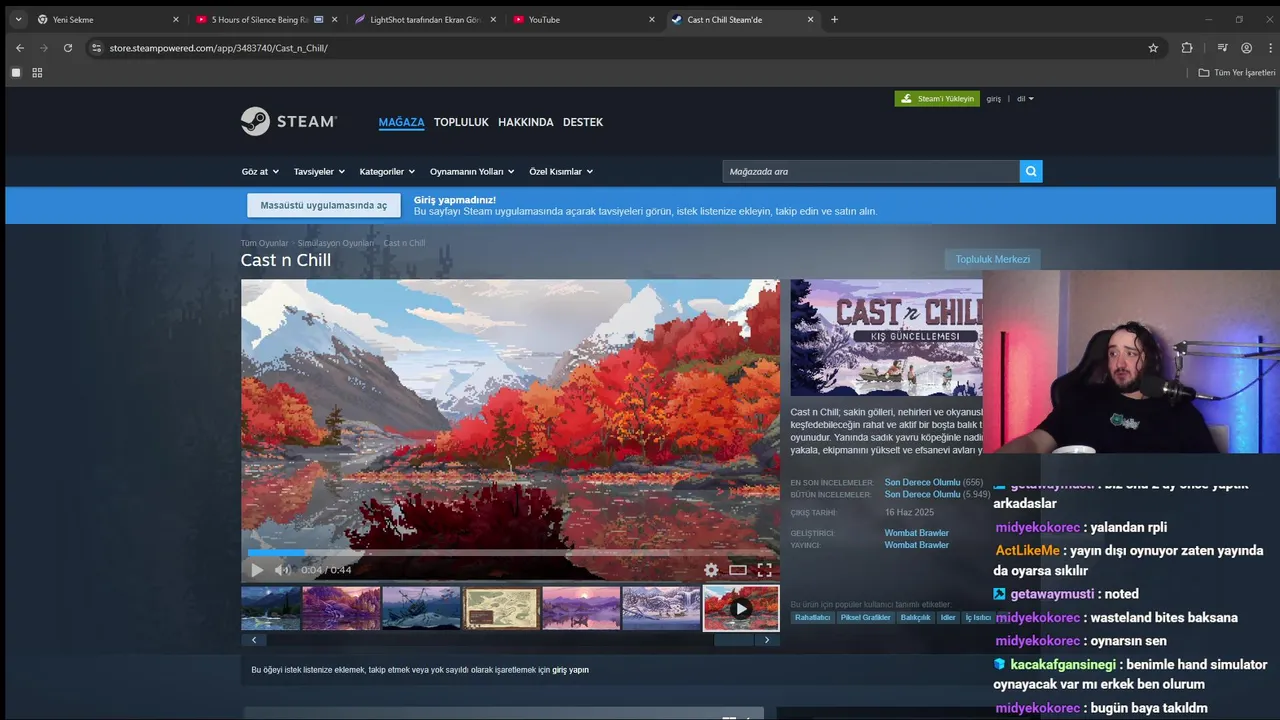The image size is (1280, 720).
Task: Select the Idler tag
Action: [948, 617]
